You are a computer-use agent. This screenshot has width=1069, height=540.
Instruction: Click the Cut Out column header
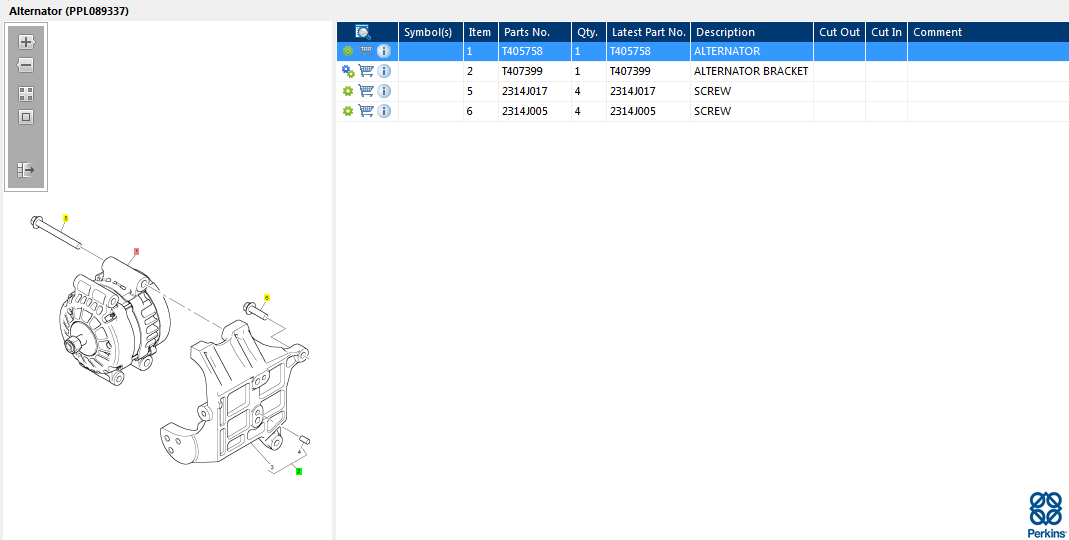[x=839, y=32]
